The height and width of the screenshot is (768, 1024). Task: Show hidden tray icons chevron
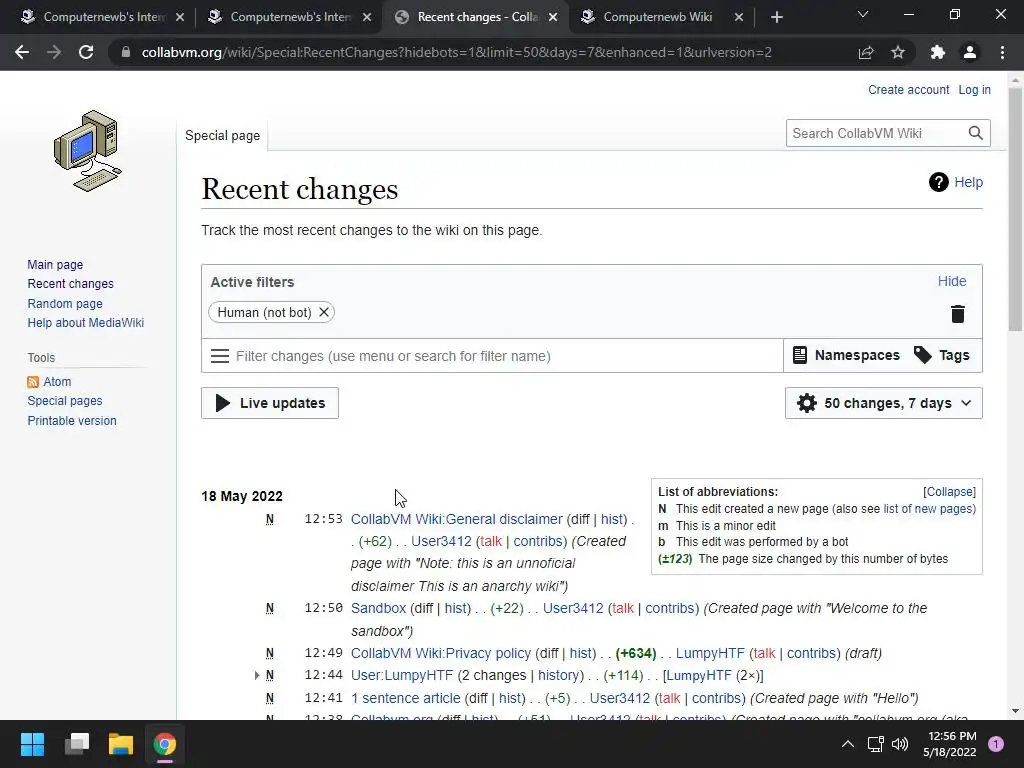848,744
